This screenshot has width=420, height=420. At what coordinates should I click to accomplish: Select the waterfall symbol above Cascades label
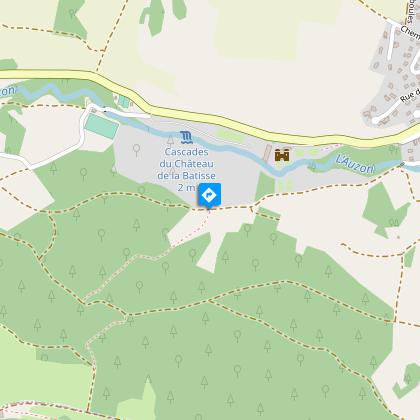(186, 137)
